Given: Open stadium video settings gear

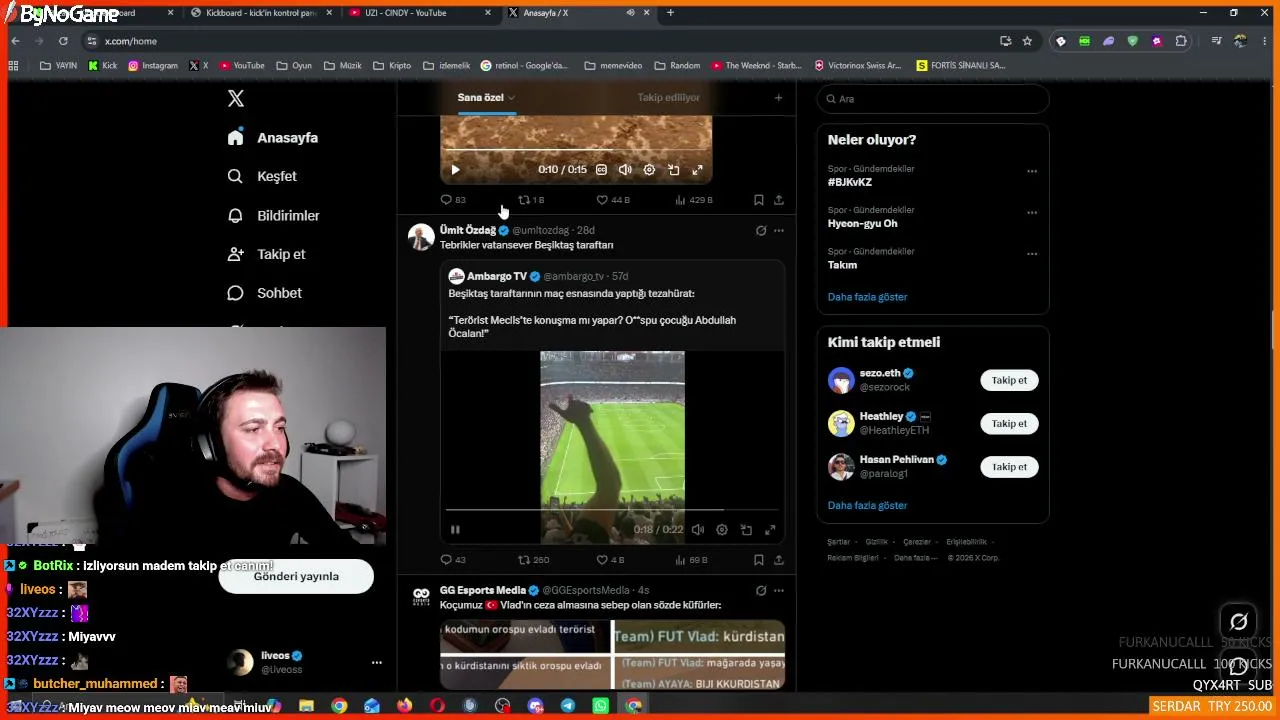Looking at the screenshot, I should click(722, 530).
